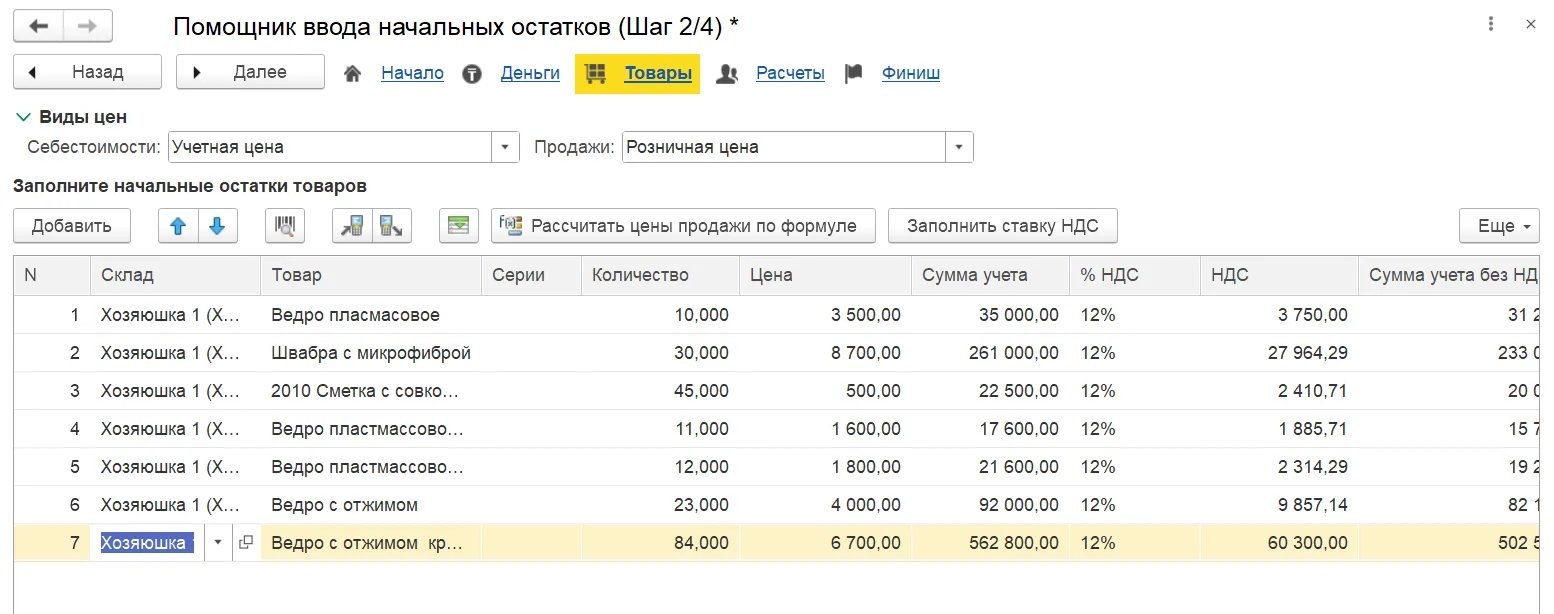Click Рассчитать цены продажи по формуле
Screen dimensions: 1554x614
pyautogui.click(x=683, y=226)
